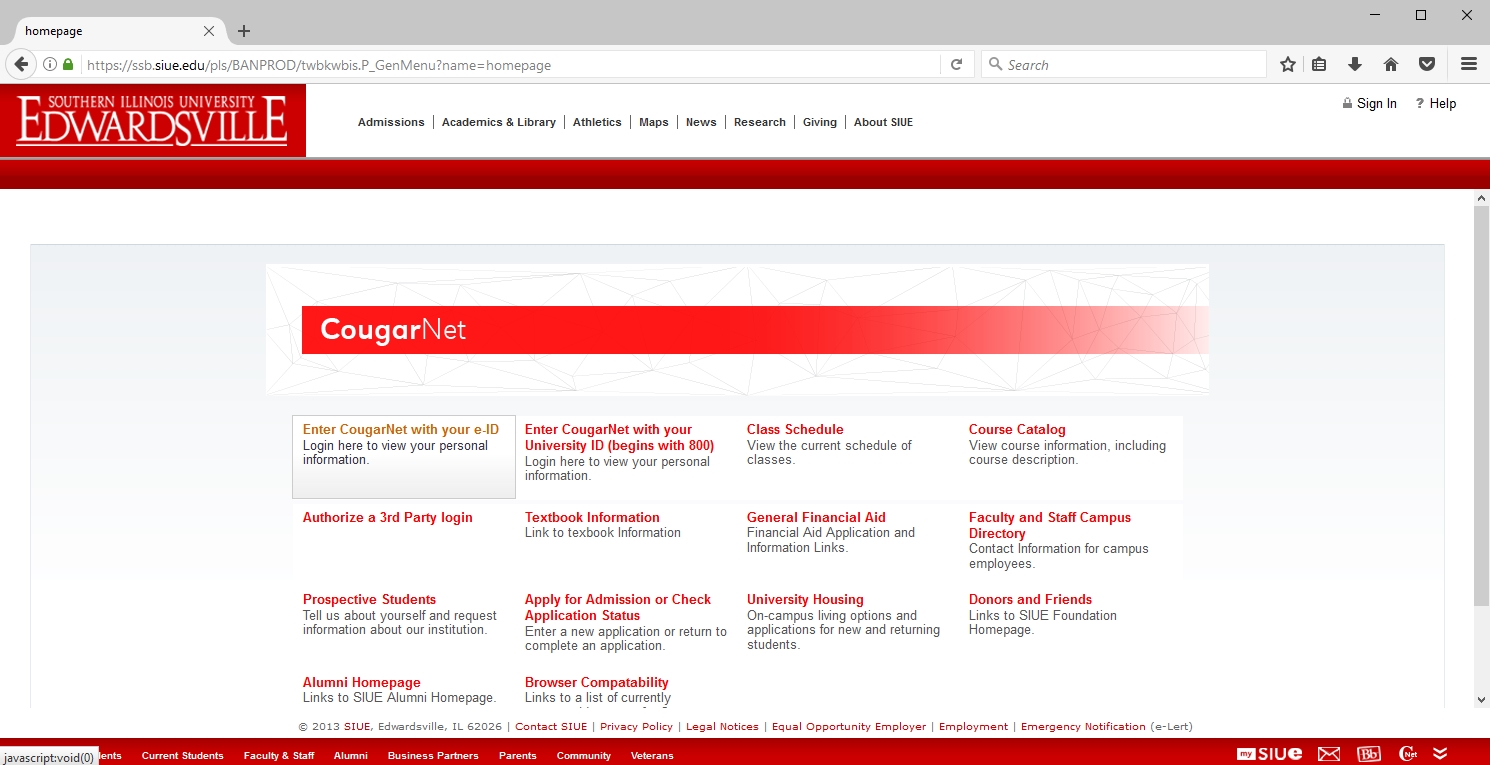Show bookmarks list icon in toolbar
This screenshot has height=765, width=1490.
(1319, 64)
